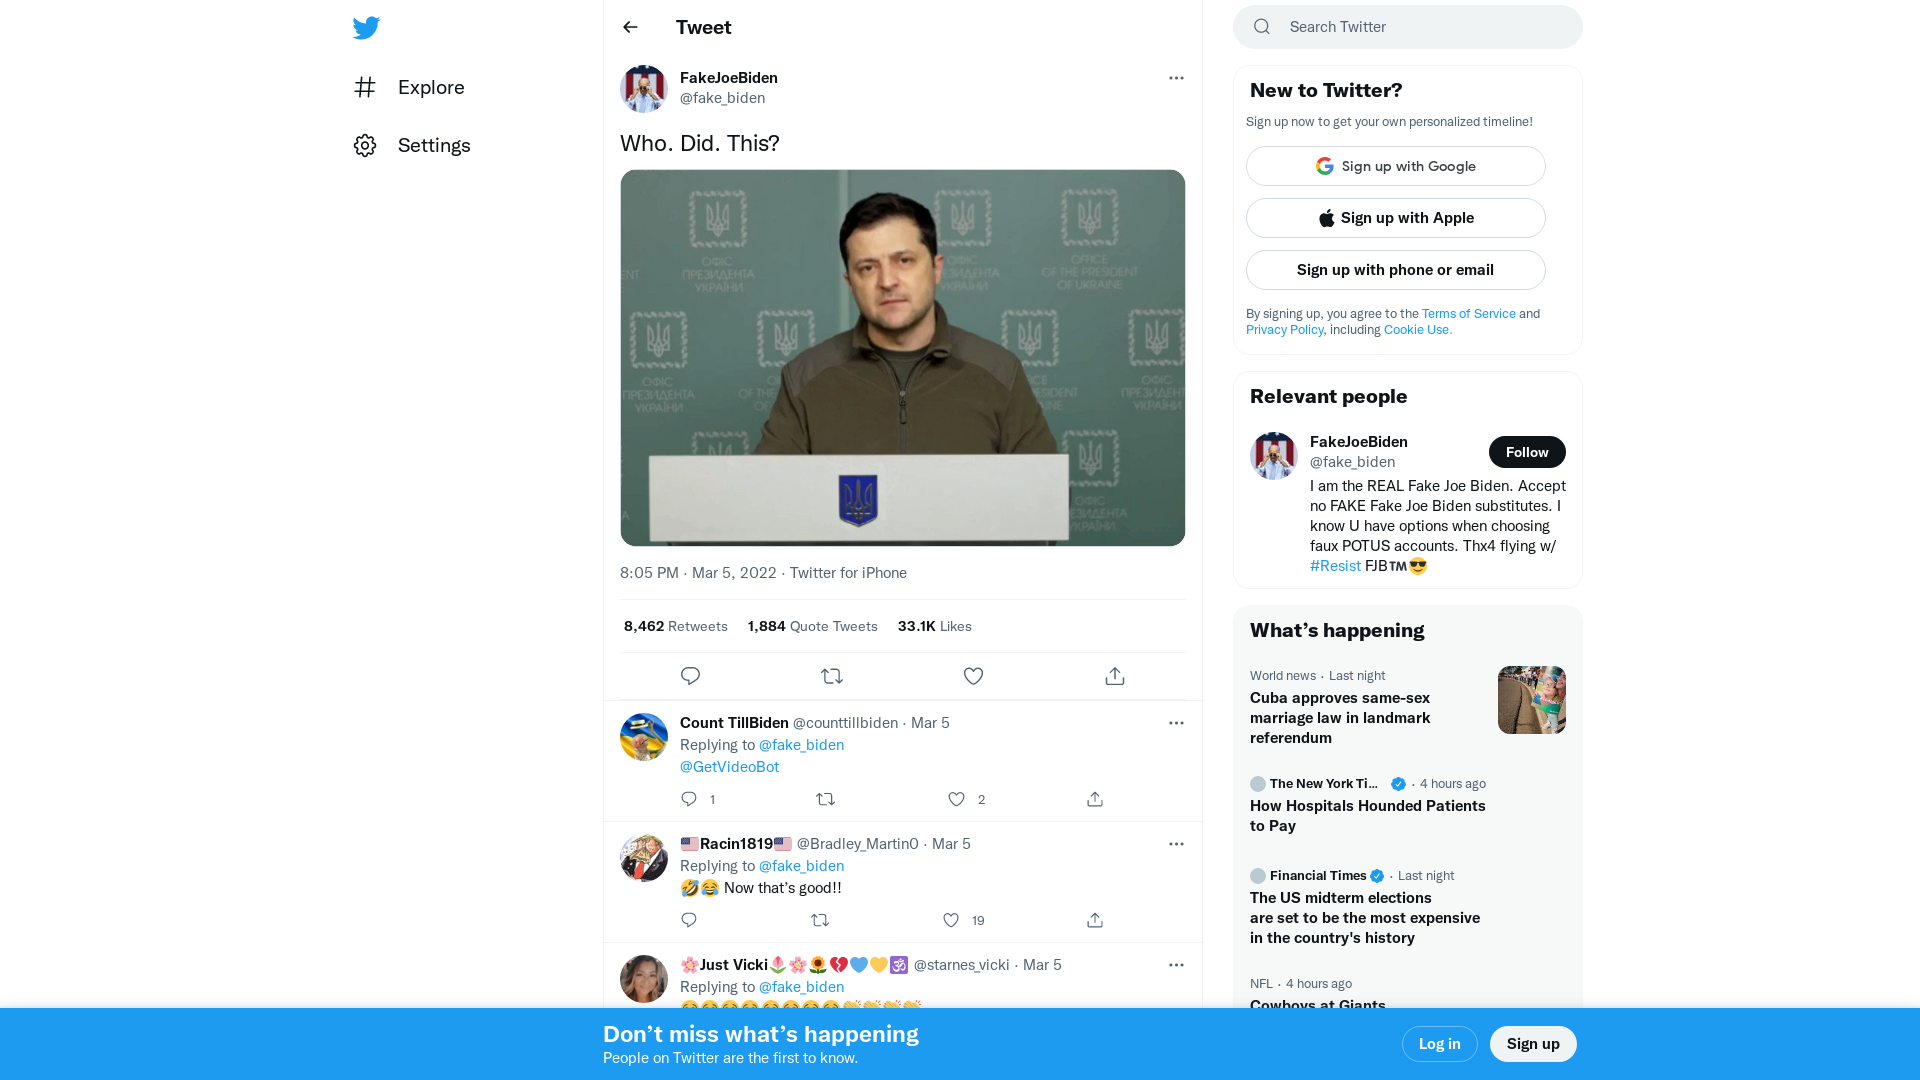Open the Explore hashtag icon
Screen dimensions: 1920x1080
pos(365,87)
